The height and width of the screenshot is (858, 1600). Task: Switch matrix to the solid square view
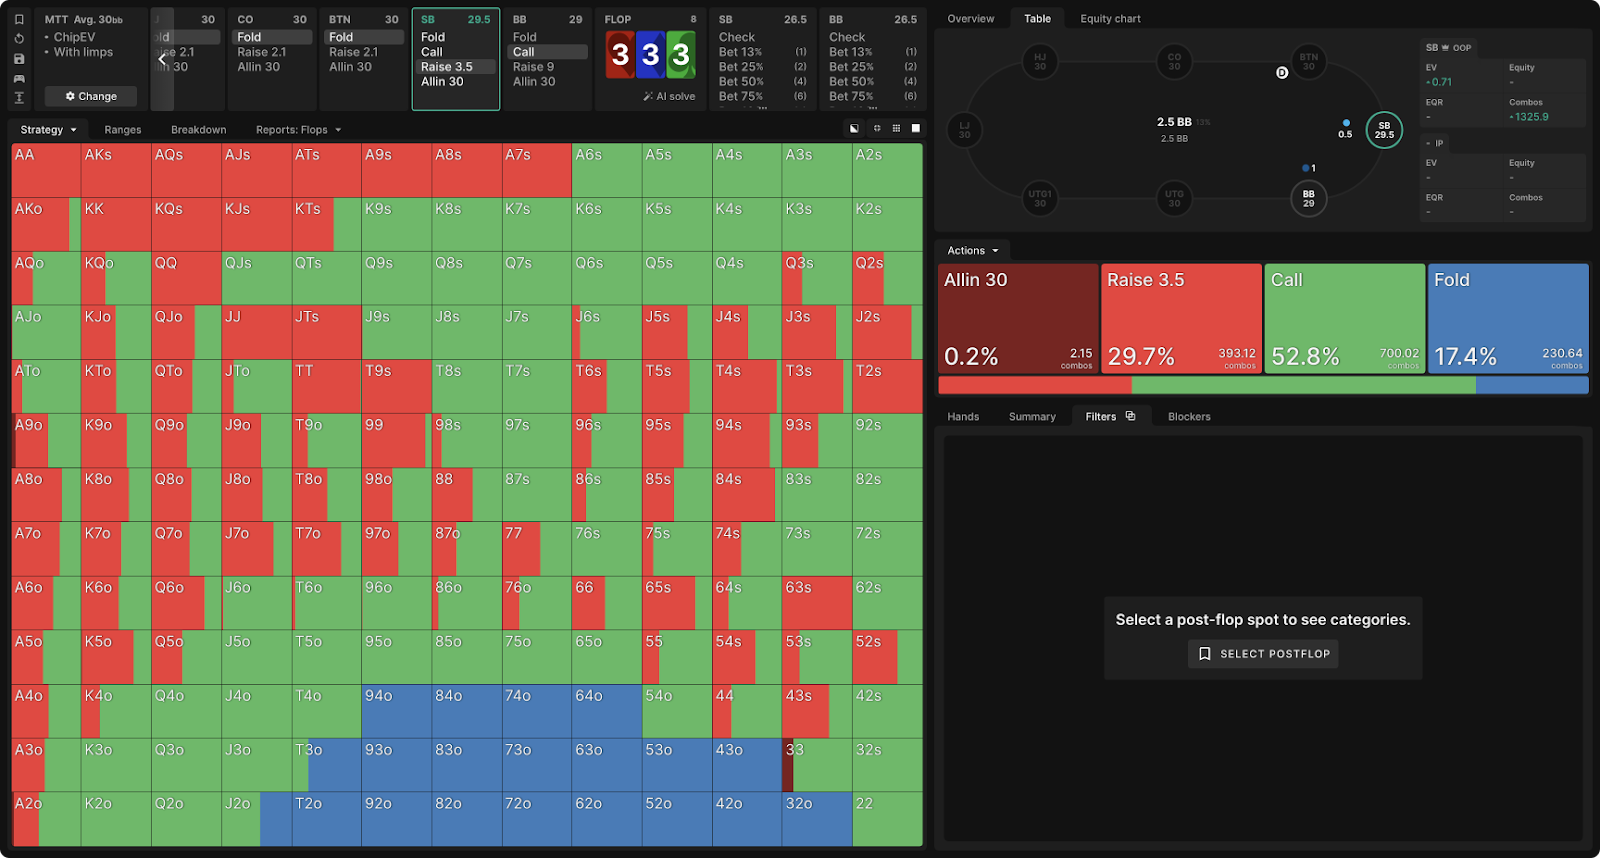point(915,128)
